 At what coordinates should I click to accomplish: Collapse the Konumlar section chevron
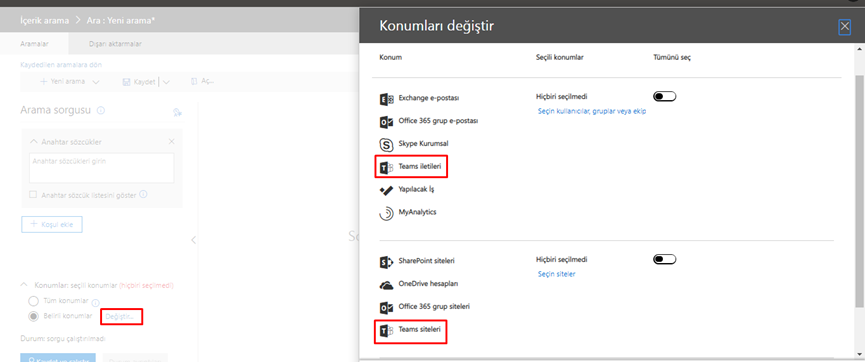pos(24,285)
